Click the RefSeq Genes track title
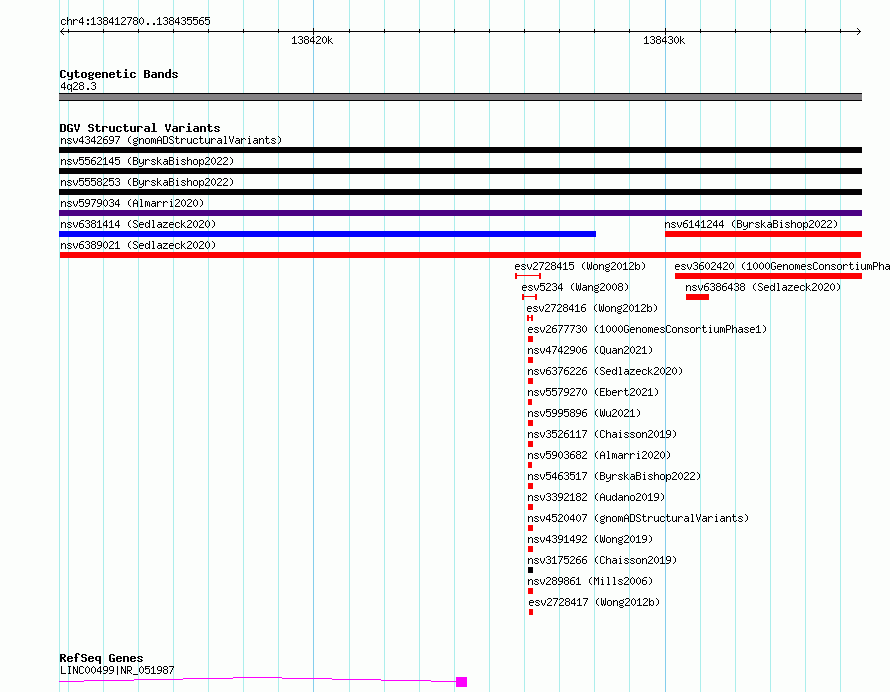 tap(101, 658)
